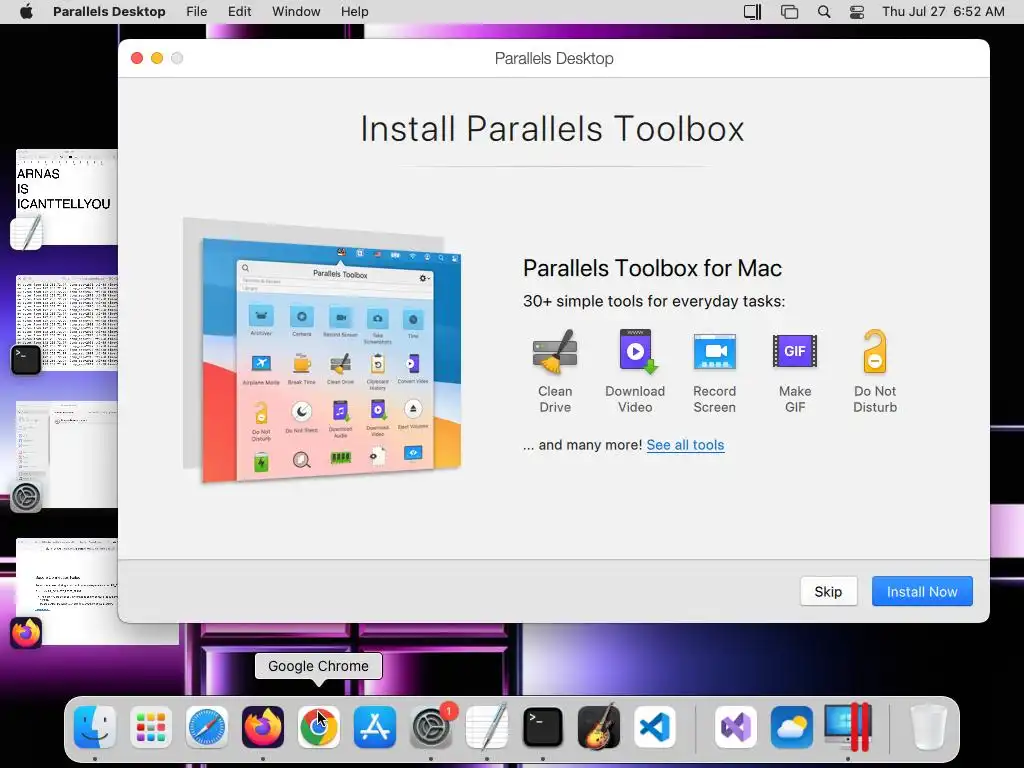Open the Trash from the Dock
The height and width of the screenshot is (768, 1024).
928,727
